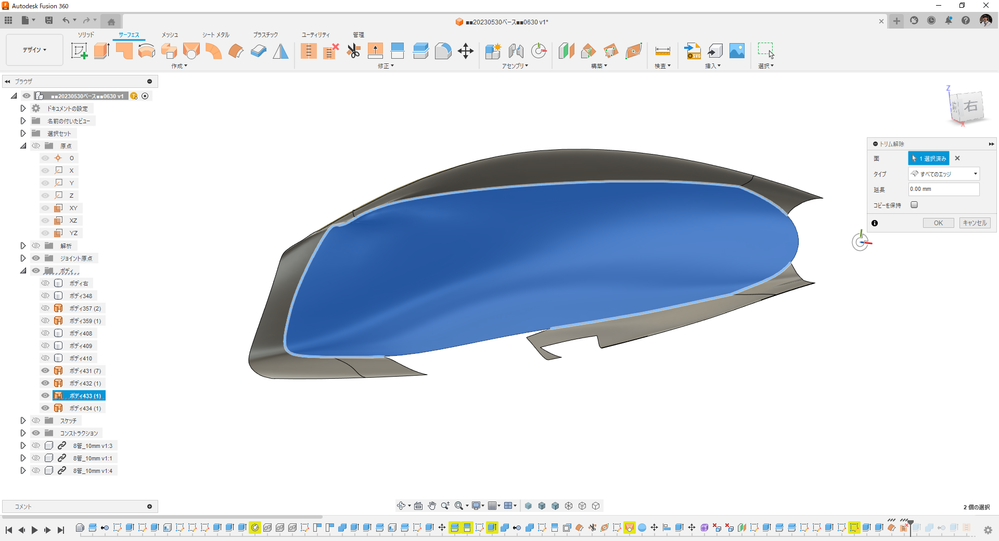999x541 pixels.
Task: Select the surface Extrude tool
Action: (101, 51)
